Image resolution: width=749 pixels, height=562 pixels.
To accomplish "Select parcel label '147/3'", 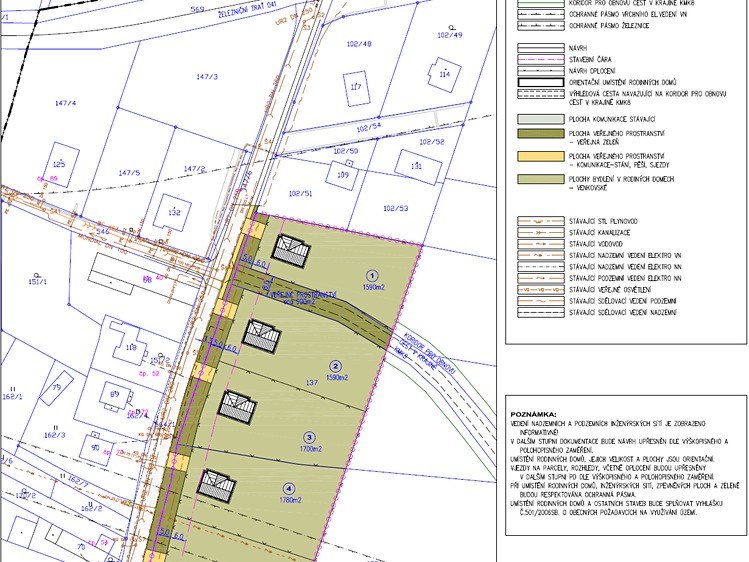I will [x=207, y=76].
